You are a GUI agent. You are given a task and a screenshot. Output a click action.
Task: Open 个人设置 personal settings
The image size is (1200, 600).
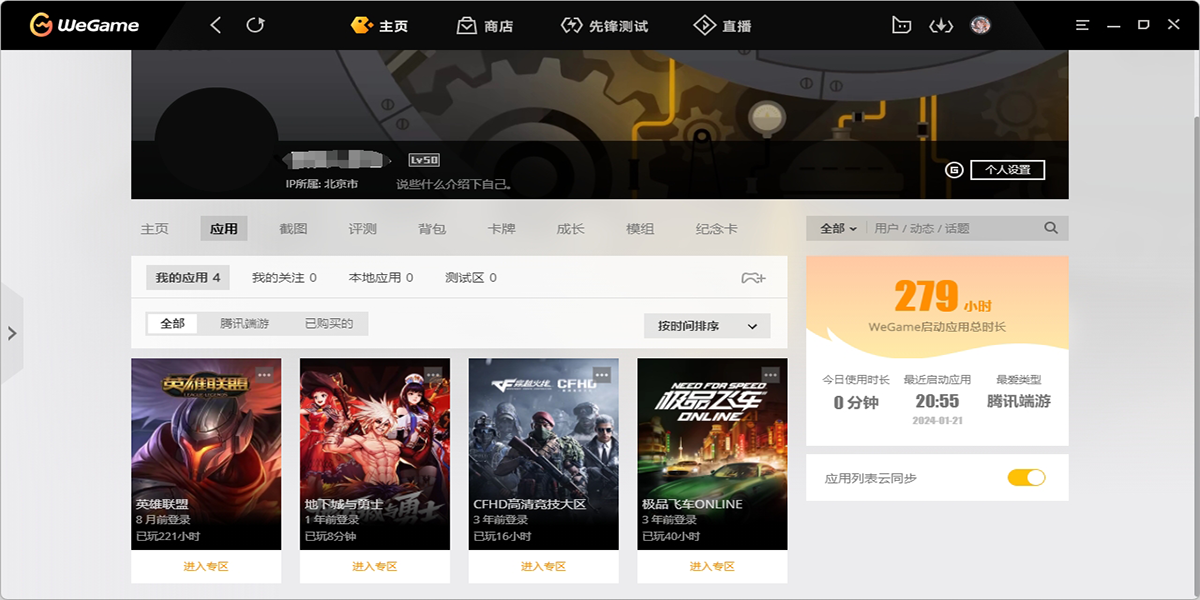(x=1007, y=170)
